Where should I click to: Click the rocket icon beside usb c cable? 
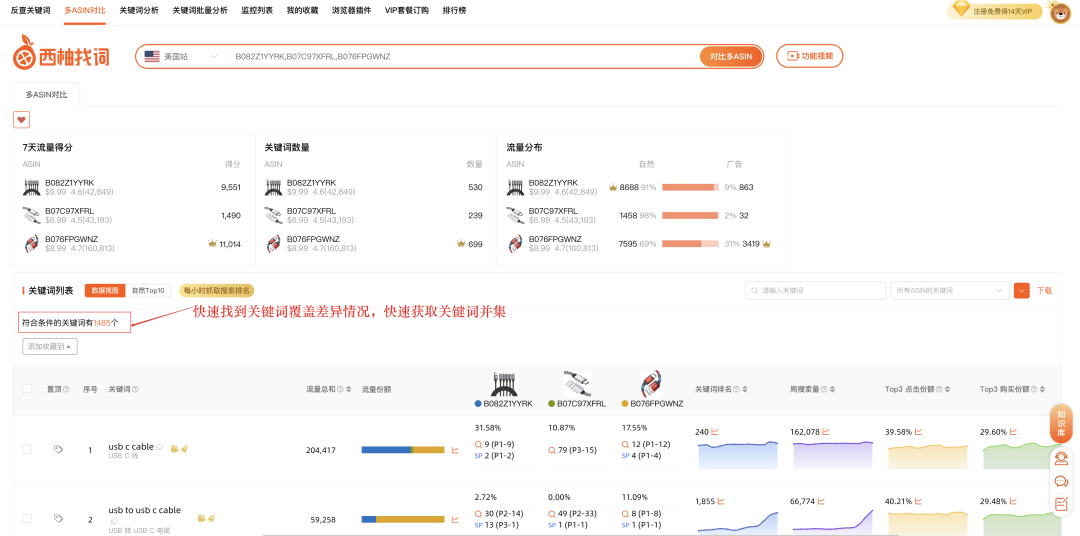(184, 449)
